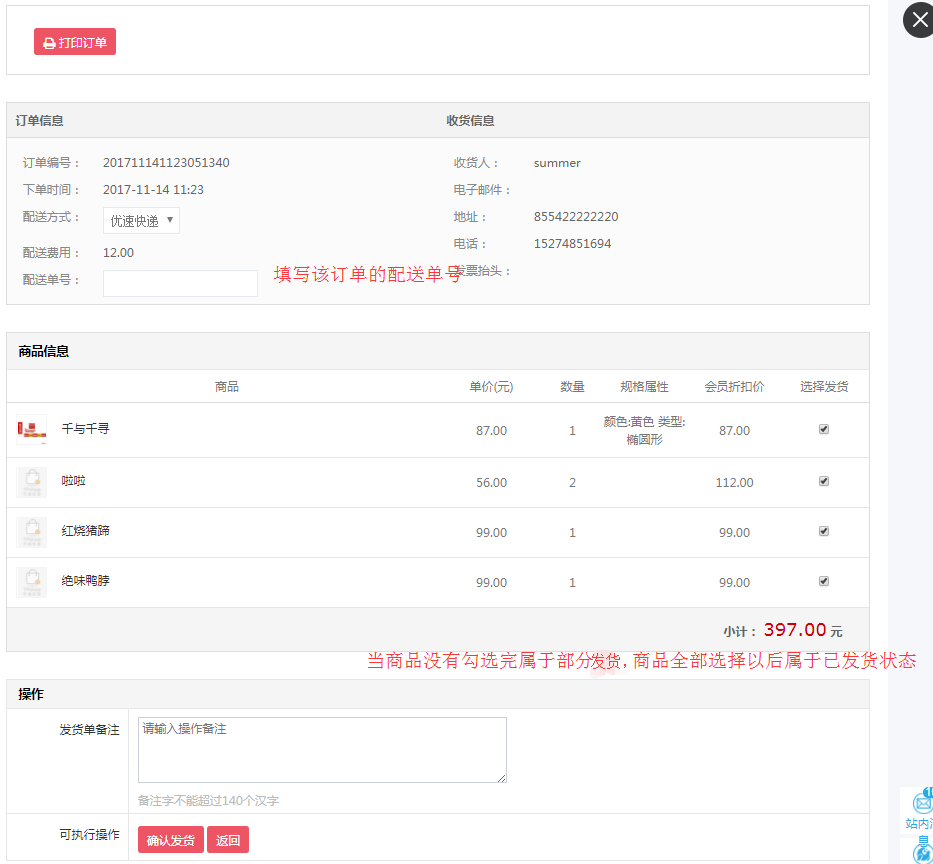Toggle shipping checkbox for 啦啦
This screenshot has width=933, height=864.
824,481
